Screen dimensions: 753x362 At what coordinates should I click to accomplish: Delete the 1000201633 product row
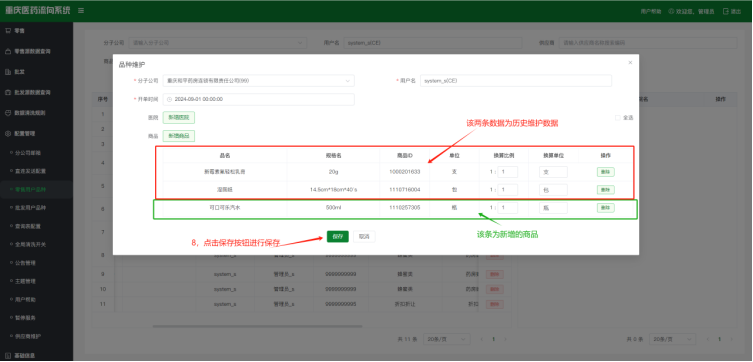606,172
